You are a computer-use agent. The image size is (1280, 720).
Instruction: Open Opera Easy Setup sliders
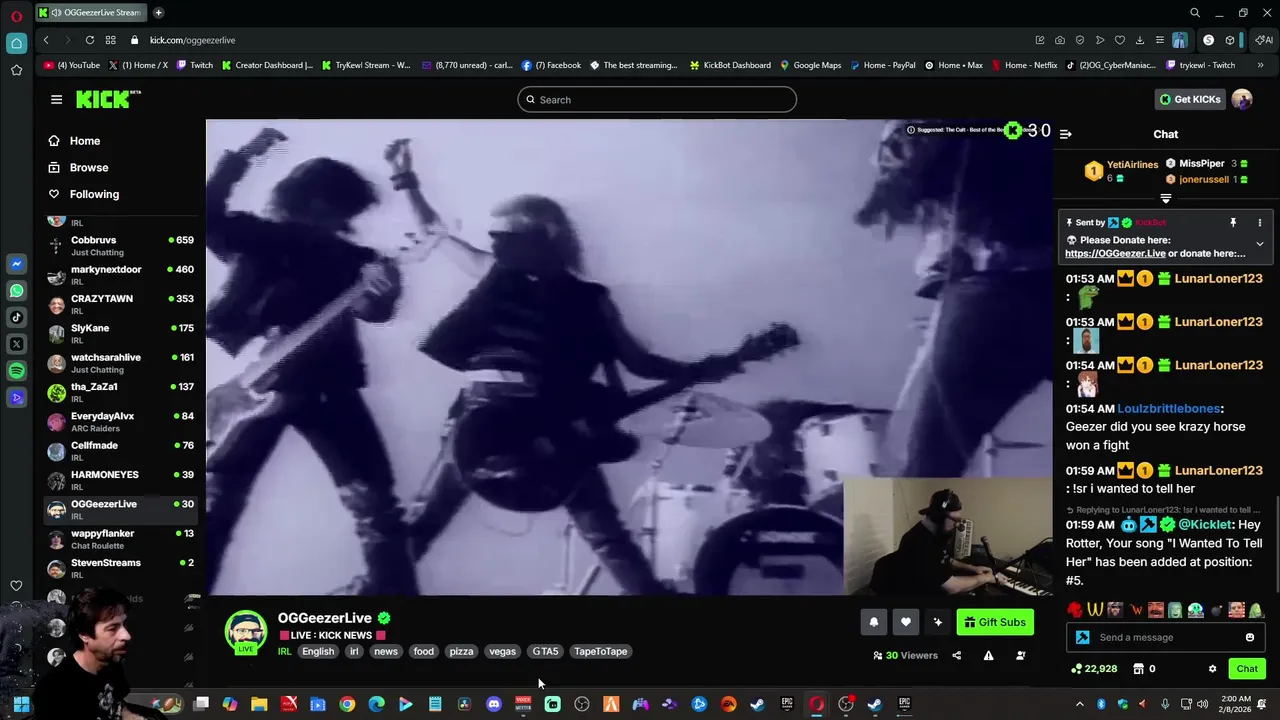tap(1160, 40)
